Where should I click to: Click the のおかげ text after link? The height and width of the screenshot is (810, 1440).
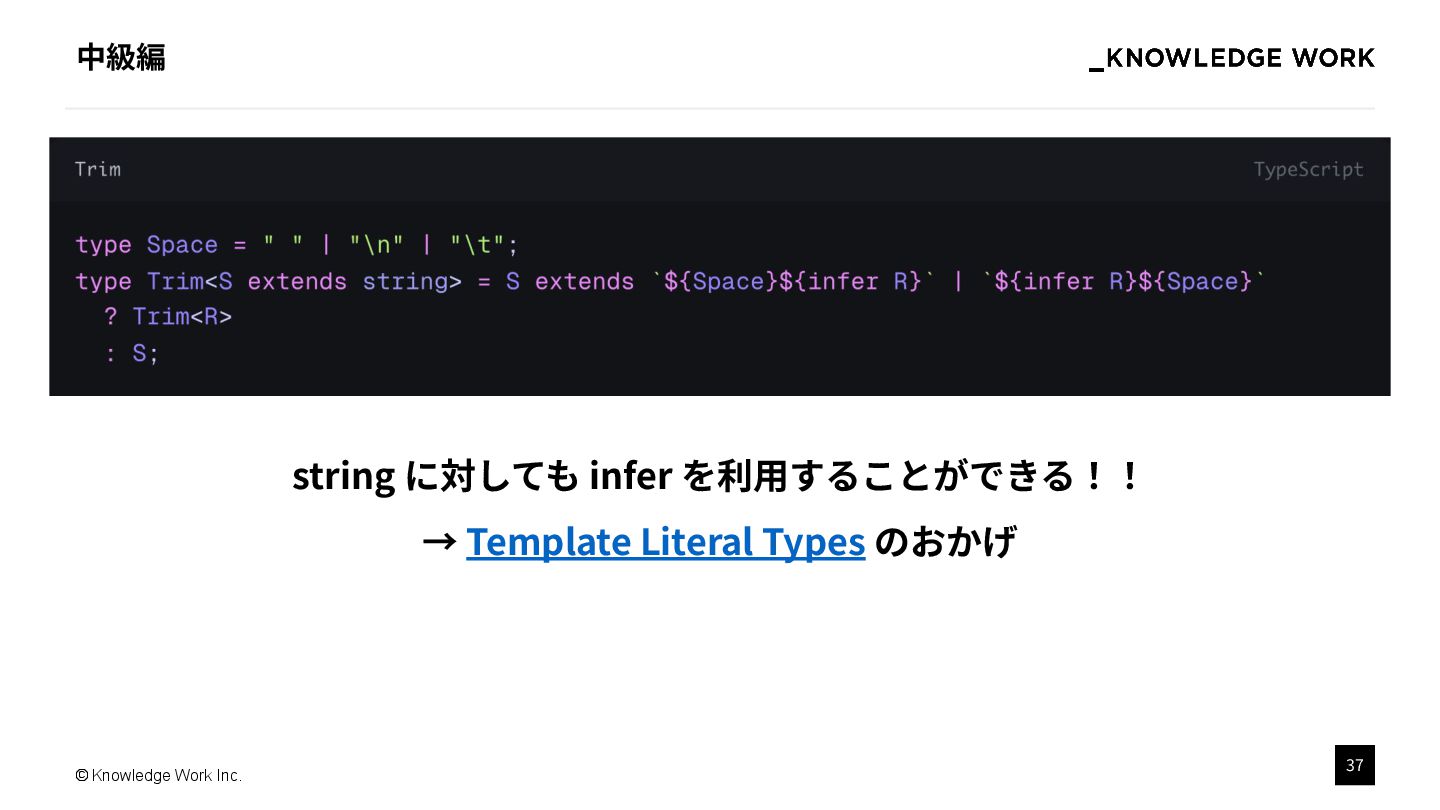(x=945, y=541)
